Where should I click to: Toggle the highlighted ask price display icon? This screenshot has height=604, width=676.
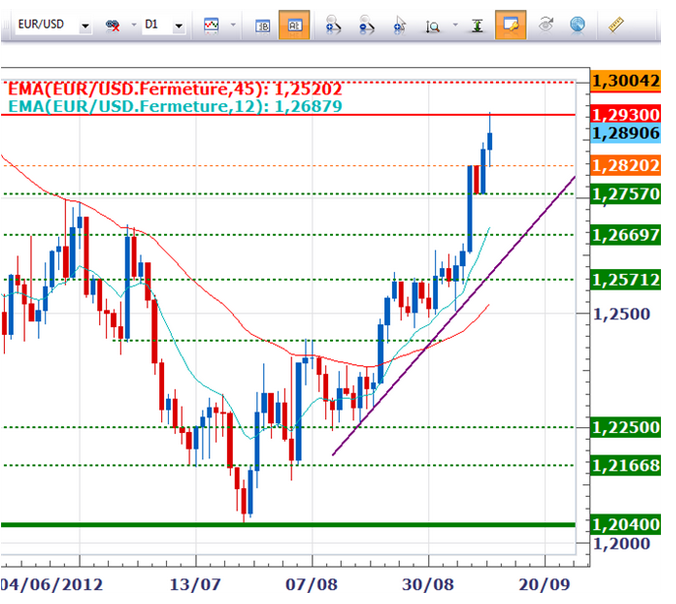(294, 25)
